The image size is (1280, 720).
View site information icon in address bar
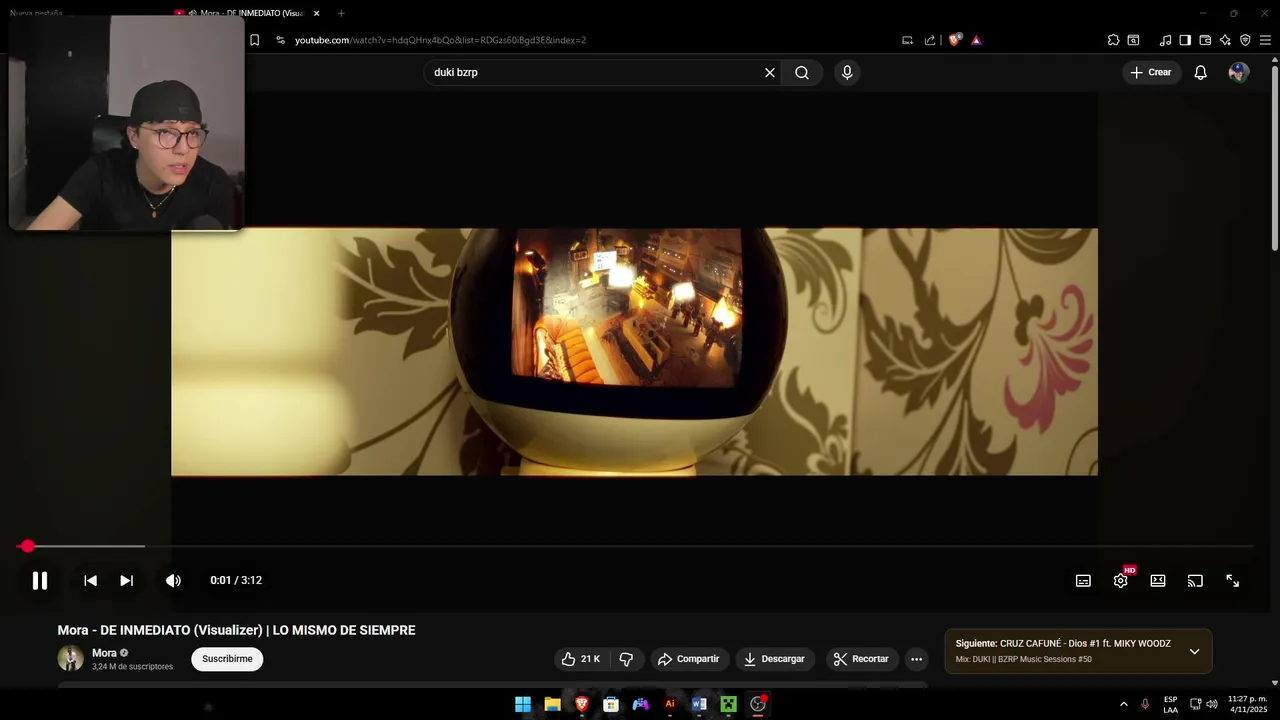coord(280,40)
